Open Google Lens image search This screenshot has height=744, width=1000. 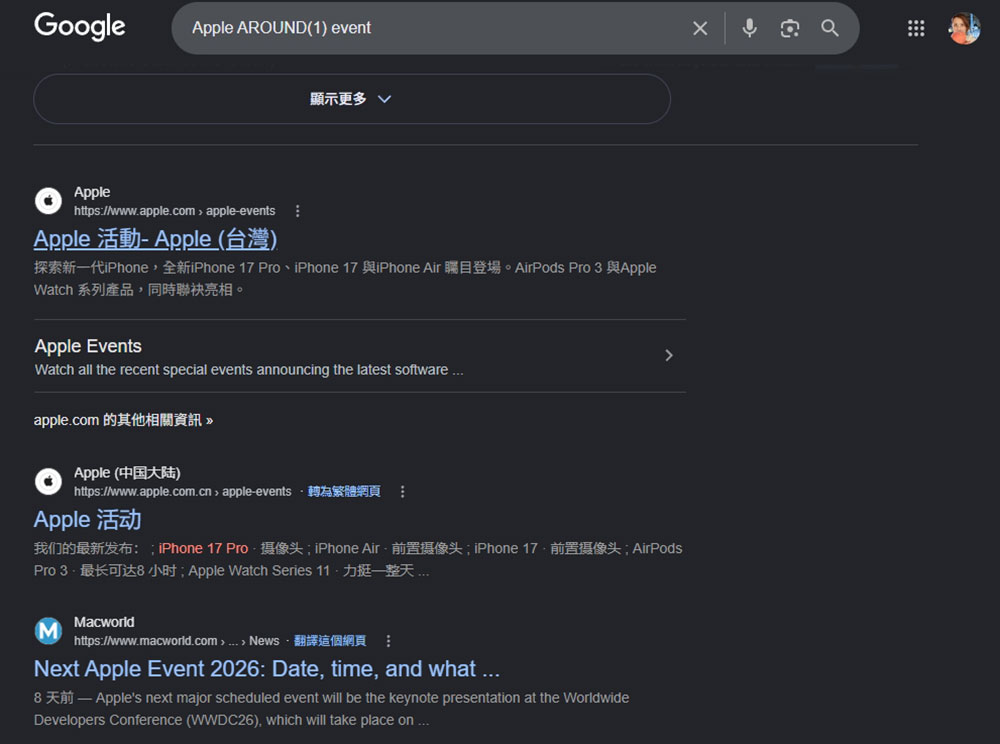[790, 28]
